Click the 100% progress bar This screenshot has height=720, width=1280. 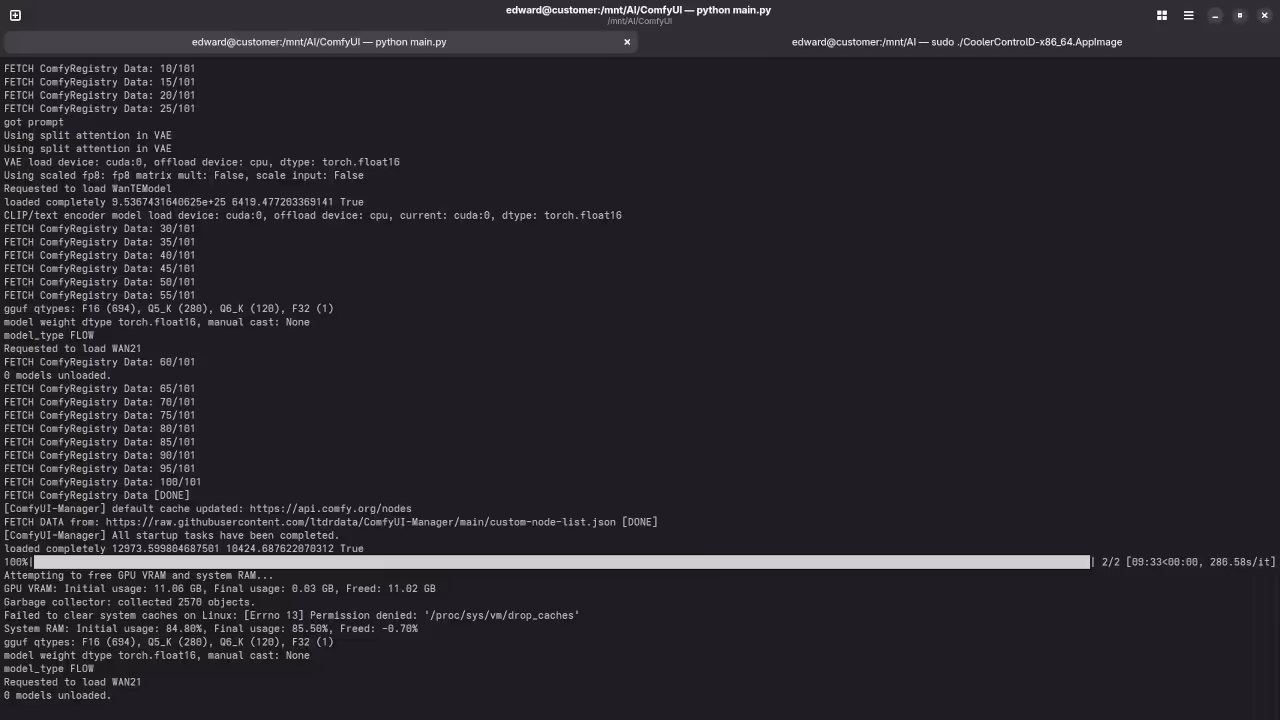pyautogui.click(x=560, y=563)
